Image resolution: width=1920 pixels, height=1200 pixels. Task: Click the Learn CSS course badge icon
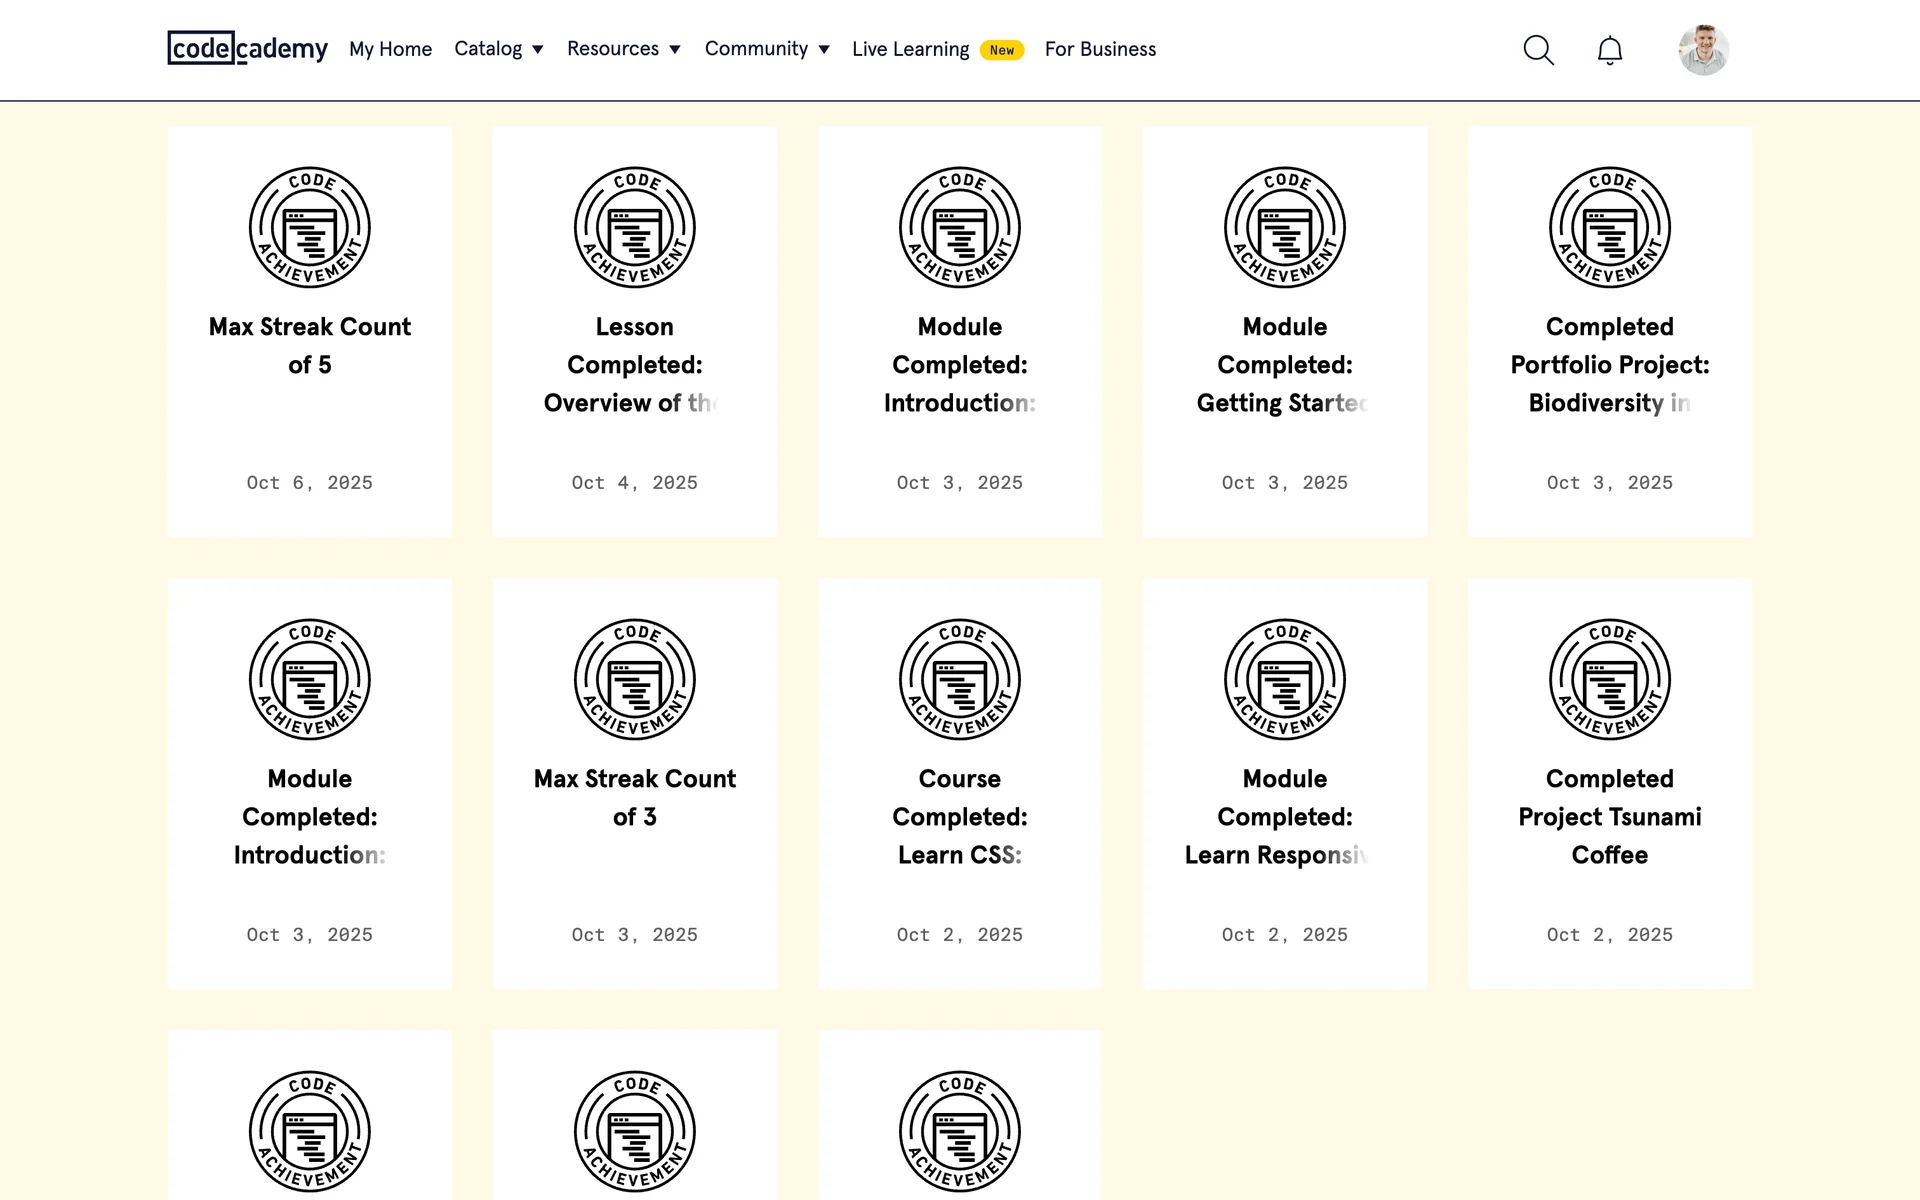[959, 680]
